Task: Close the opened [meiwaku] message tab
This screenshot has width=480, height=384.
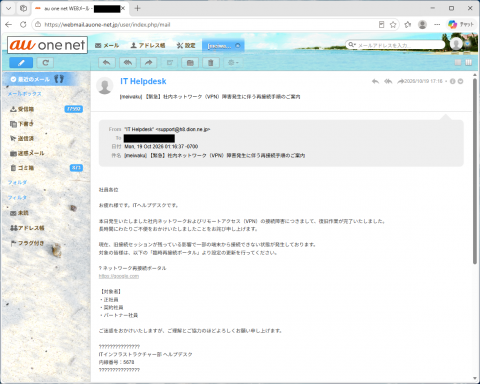Action: 238,46
